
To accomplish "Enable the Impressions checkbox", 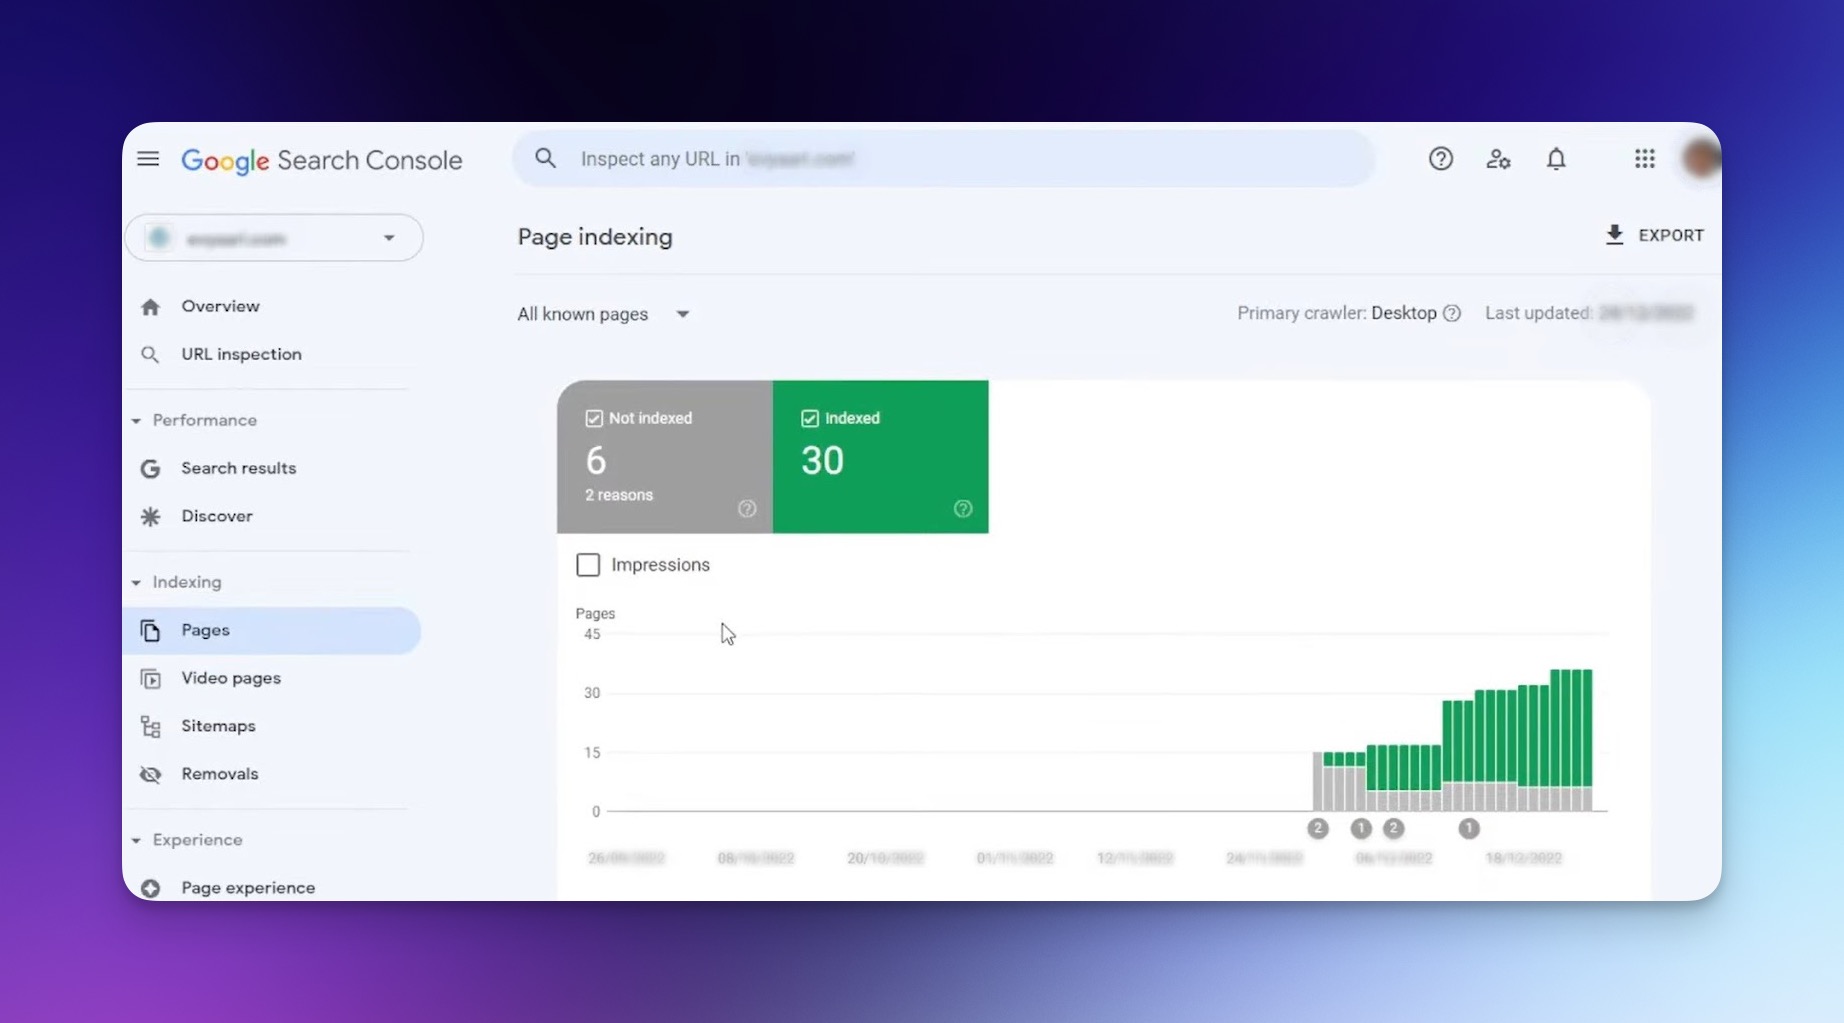I will tap(588, 564).
